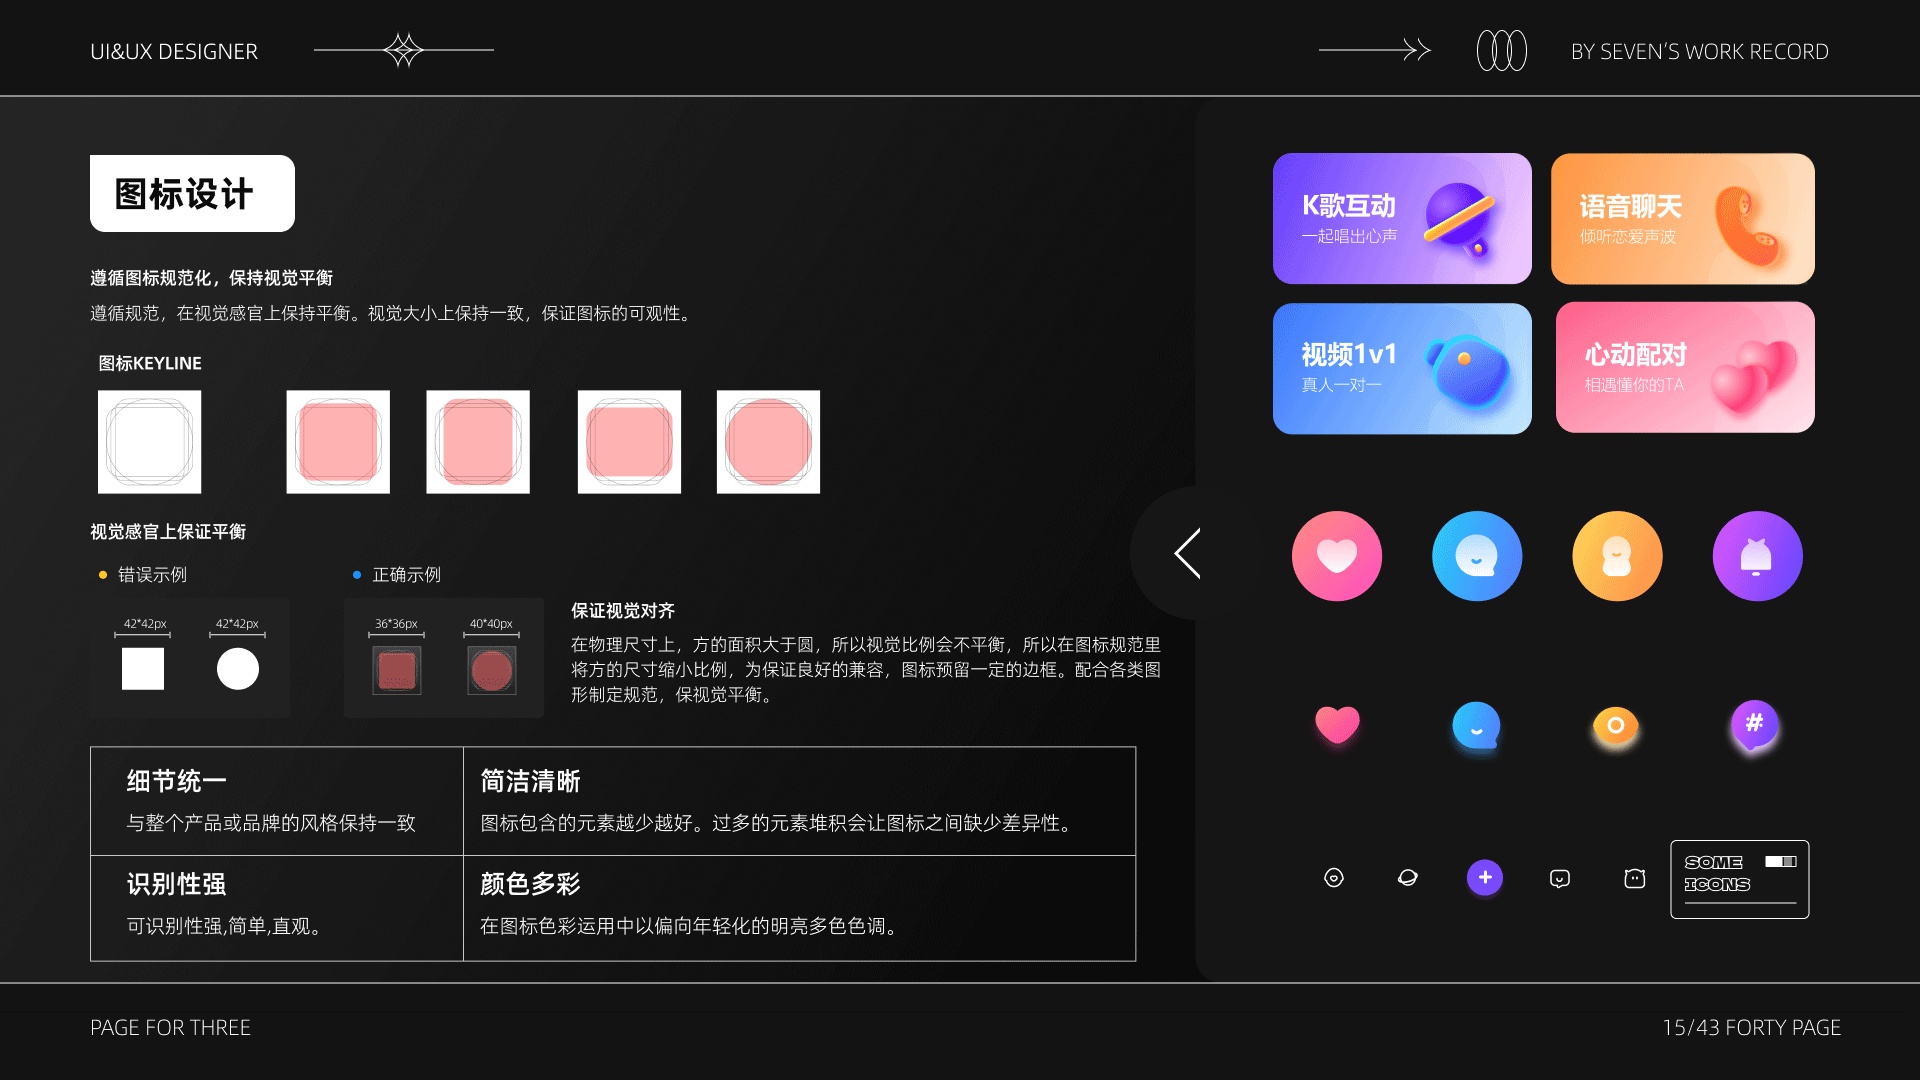This screenshot has height=1080, width=1920.
Task: Open the K歌互动 card
Action: coord(1401,218)
